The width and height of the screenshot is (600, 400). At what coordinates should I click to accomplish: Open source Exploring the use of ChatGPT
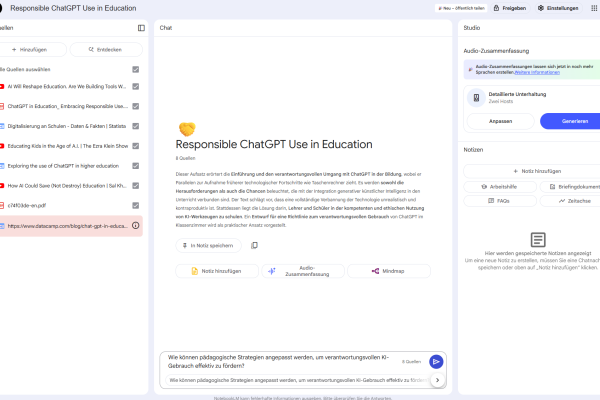tap(63, 166)
